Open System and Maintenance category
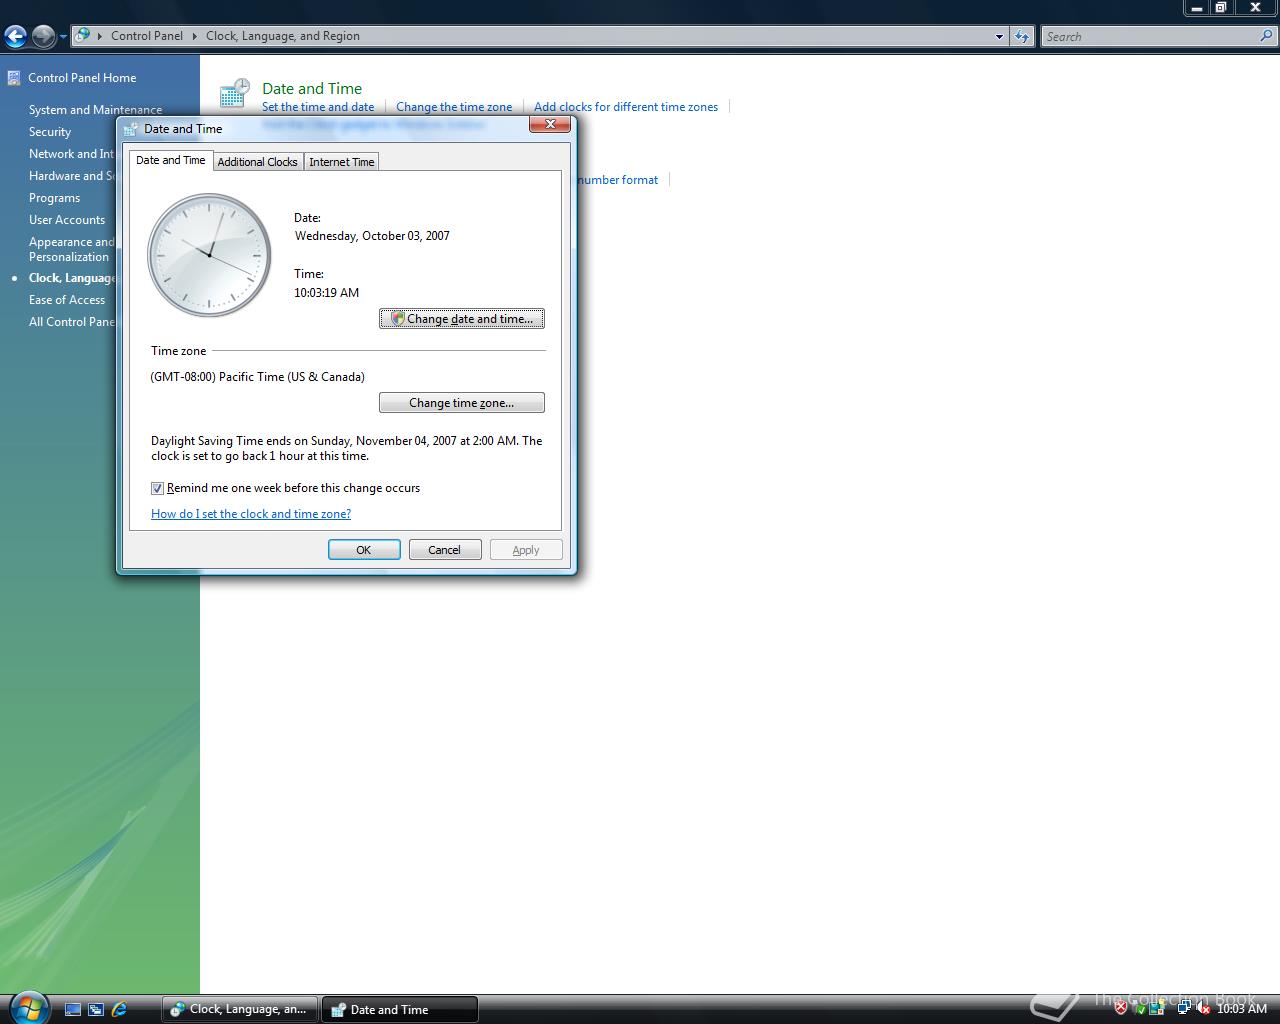This screenshot has width=1280, height=1024. tap(95, 110)
